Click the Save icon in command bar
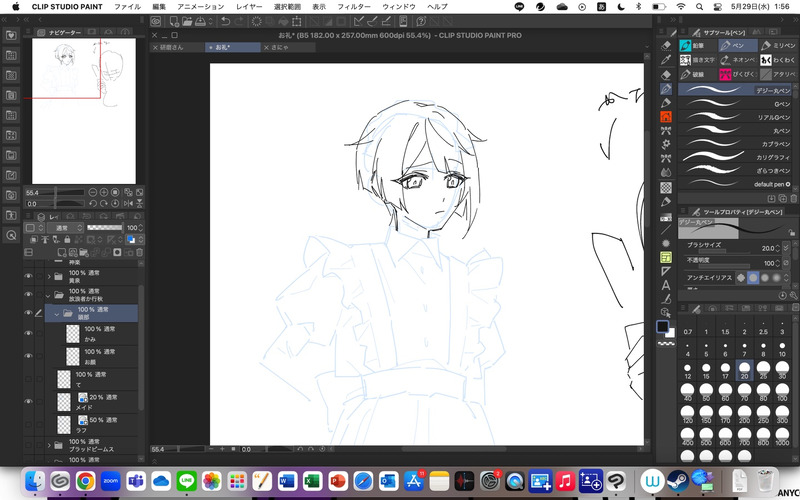The image size is (800, 500). pos(200,21)
